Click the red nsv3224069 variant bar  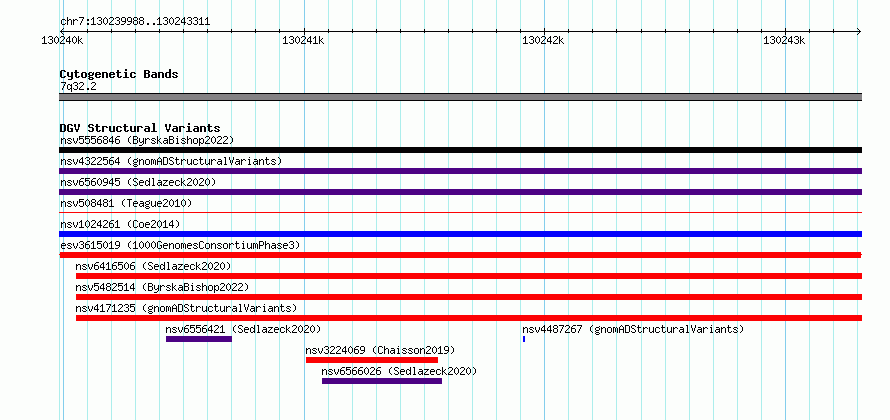coord(372,360)
